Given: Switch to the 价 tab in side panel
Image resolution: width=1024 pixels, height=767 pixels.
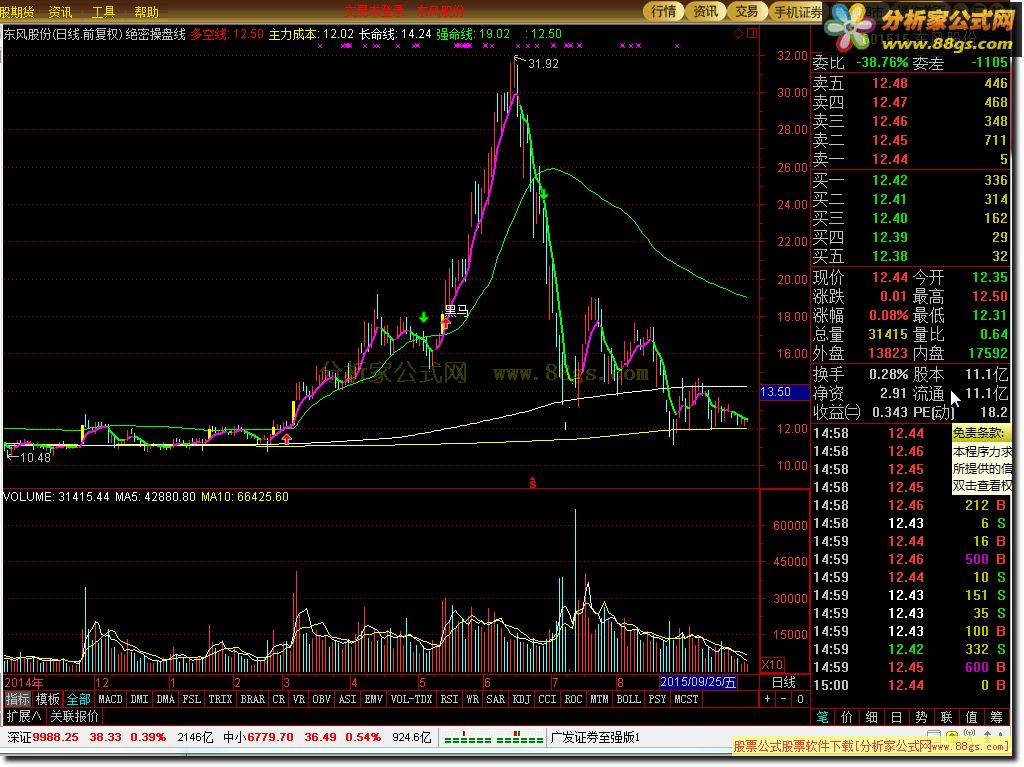Looking at the screenshot, I should pyautogui.click(x=847, y=717).
